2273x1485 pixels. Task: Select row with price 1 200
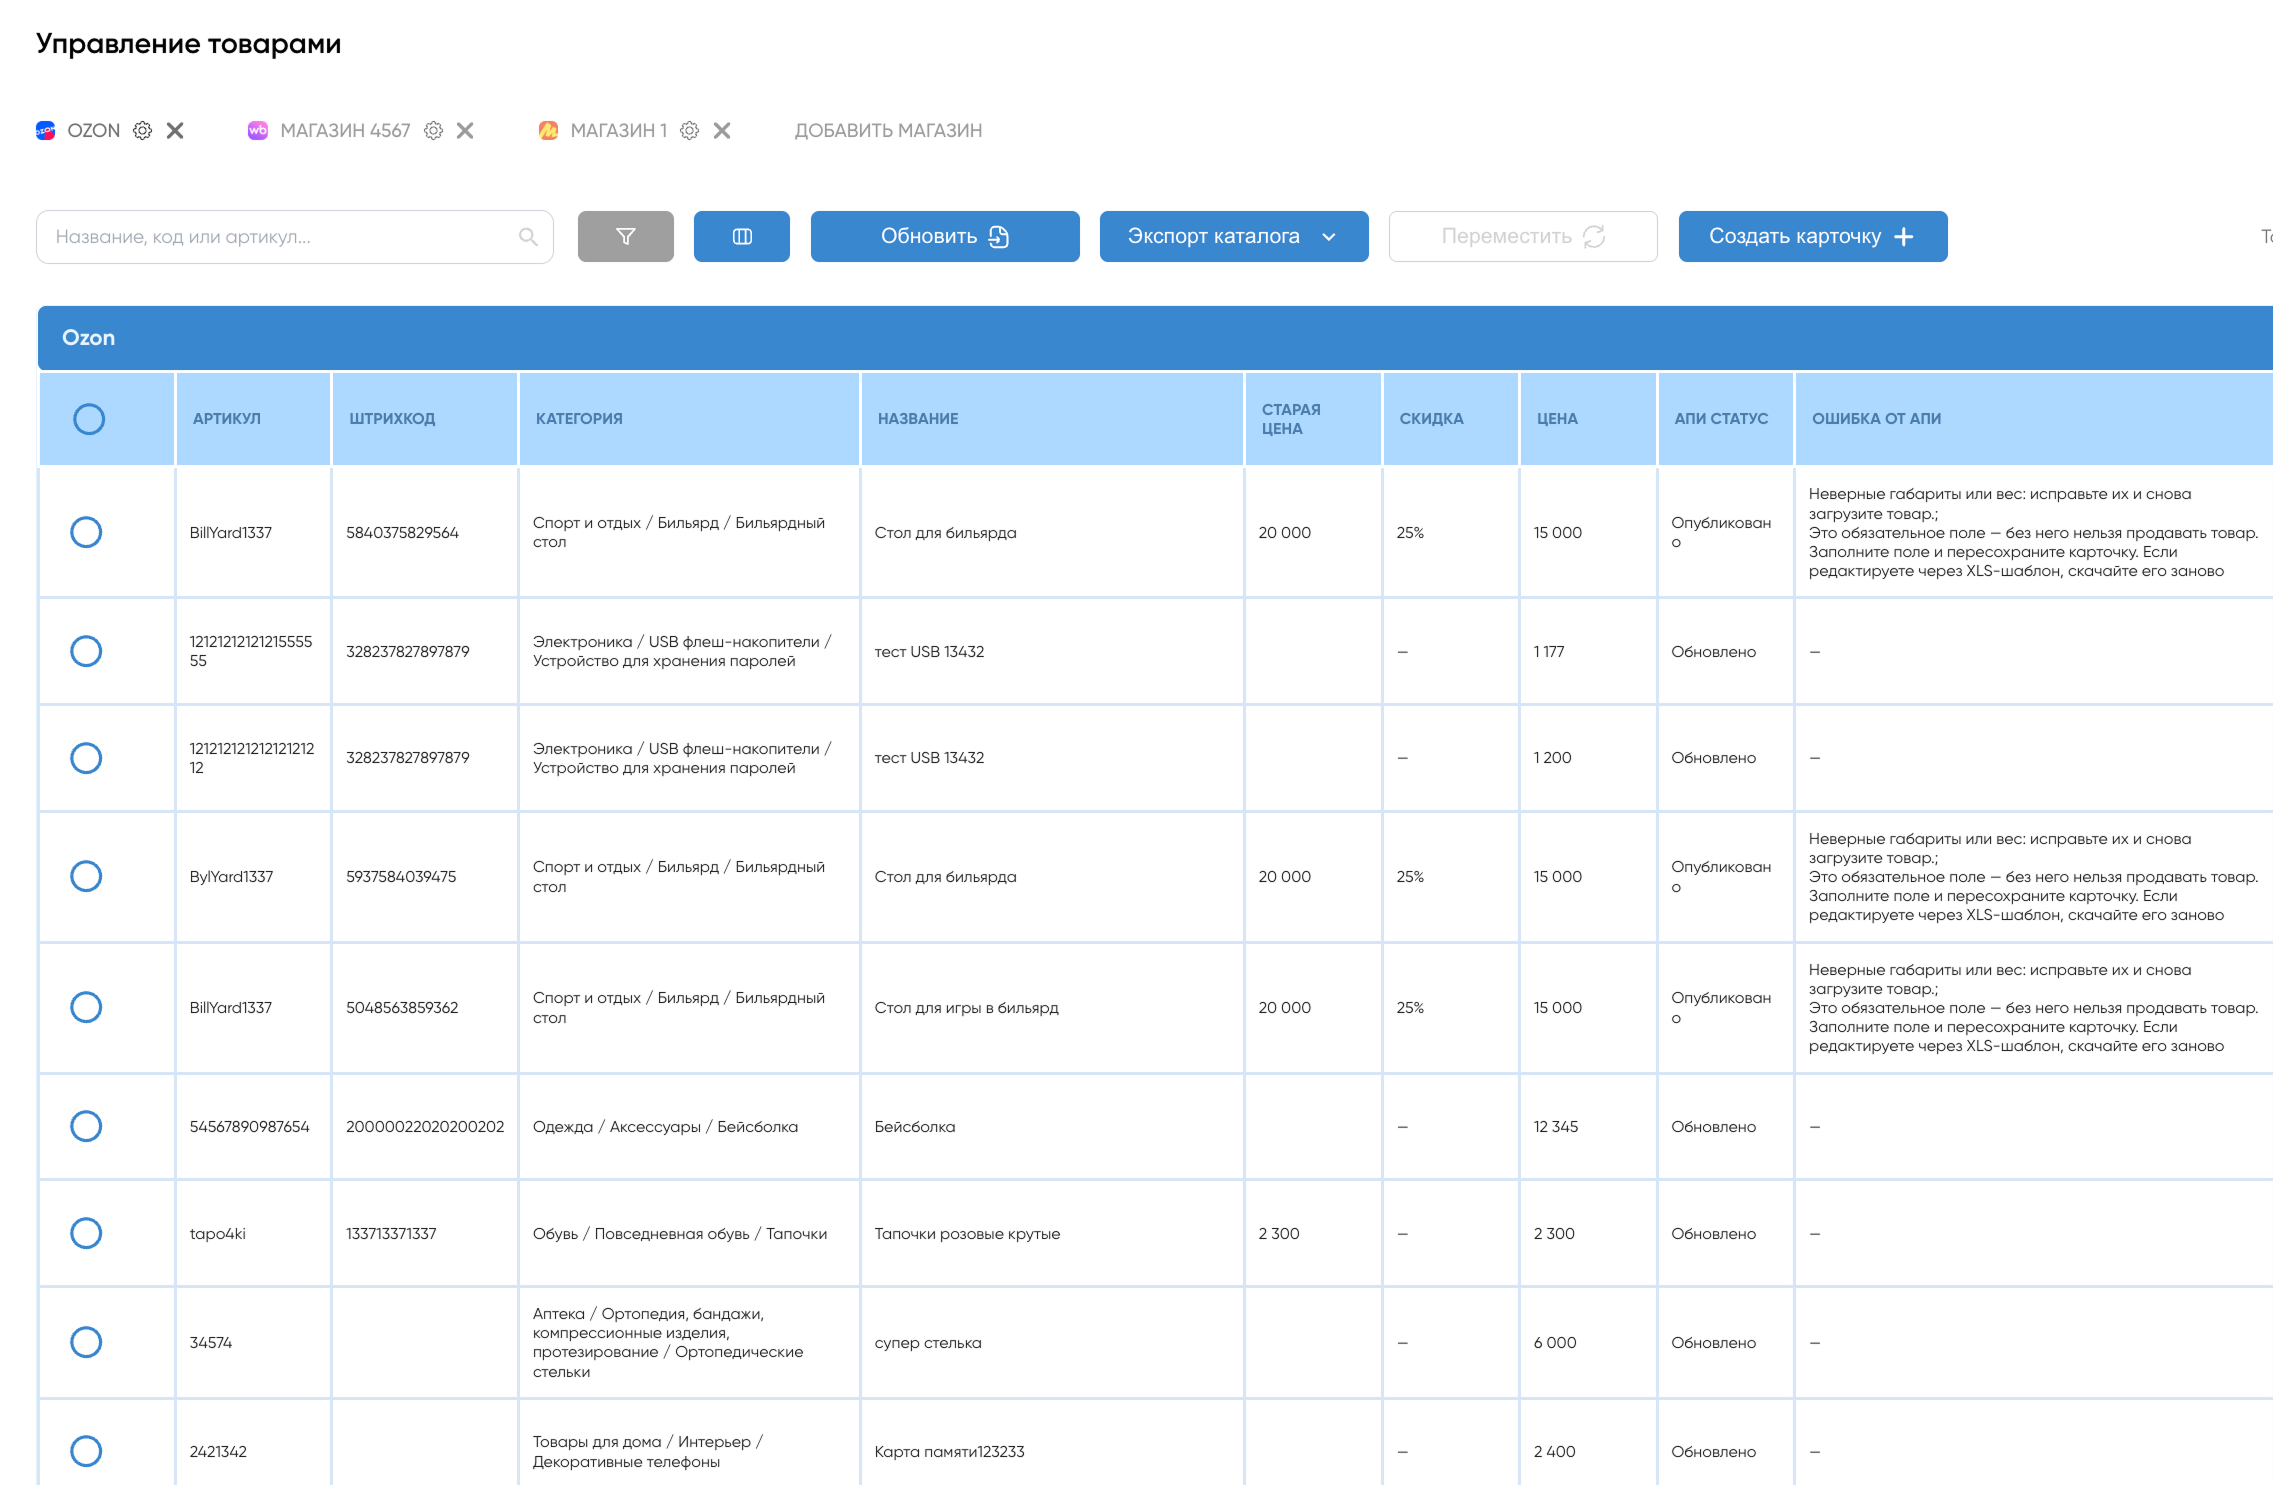[86, 758]
